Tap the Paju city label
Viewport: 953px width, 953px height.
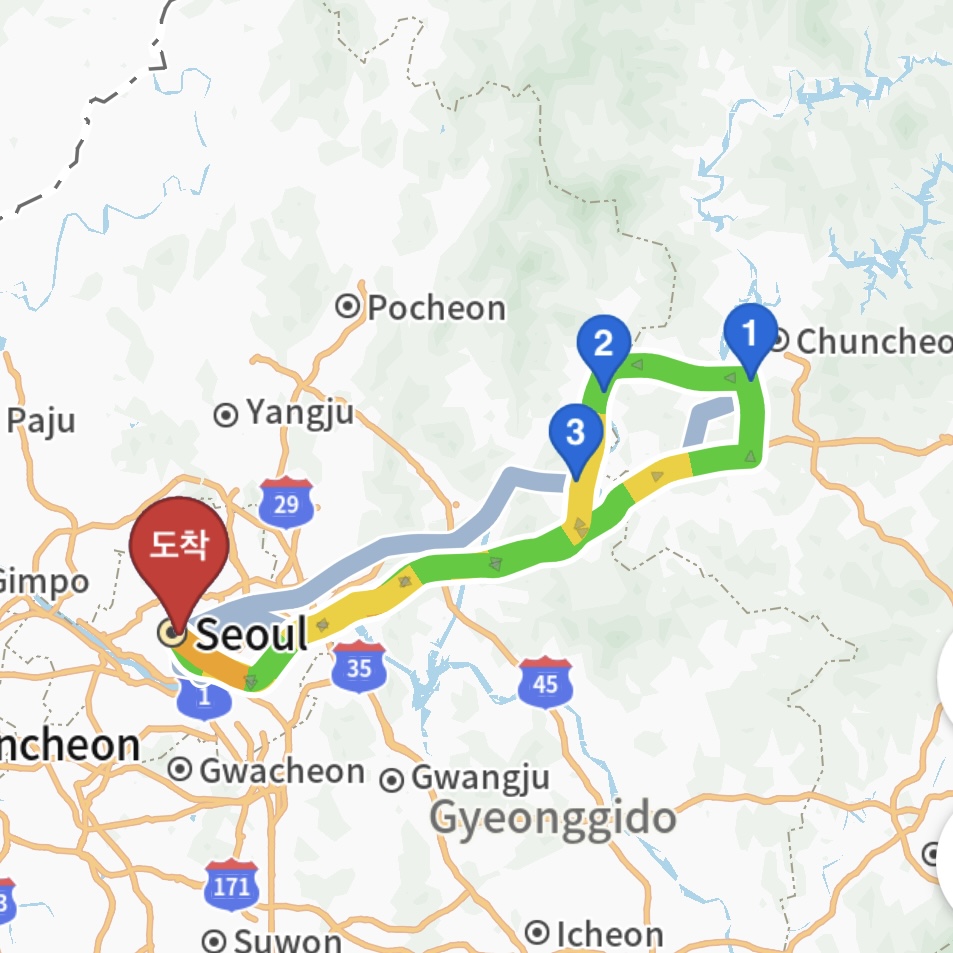41,421
